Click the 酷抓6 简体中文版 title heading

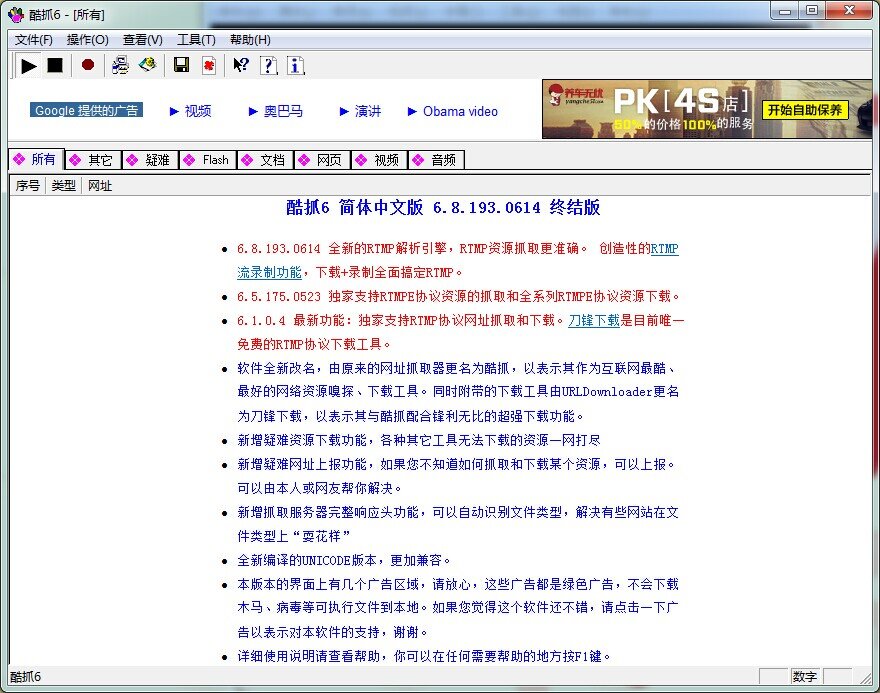tap(443, 208)
